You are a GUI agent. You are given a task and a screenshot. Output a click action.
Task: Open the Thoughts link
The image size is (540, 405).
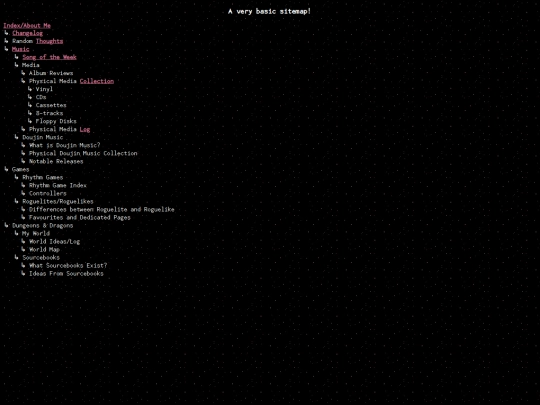(x=50, y=41)
